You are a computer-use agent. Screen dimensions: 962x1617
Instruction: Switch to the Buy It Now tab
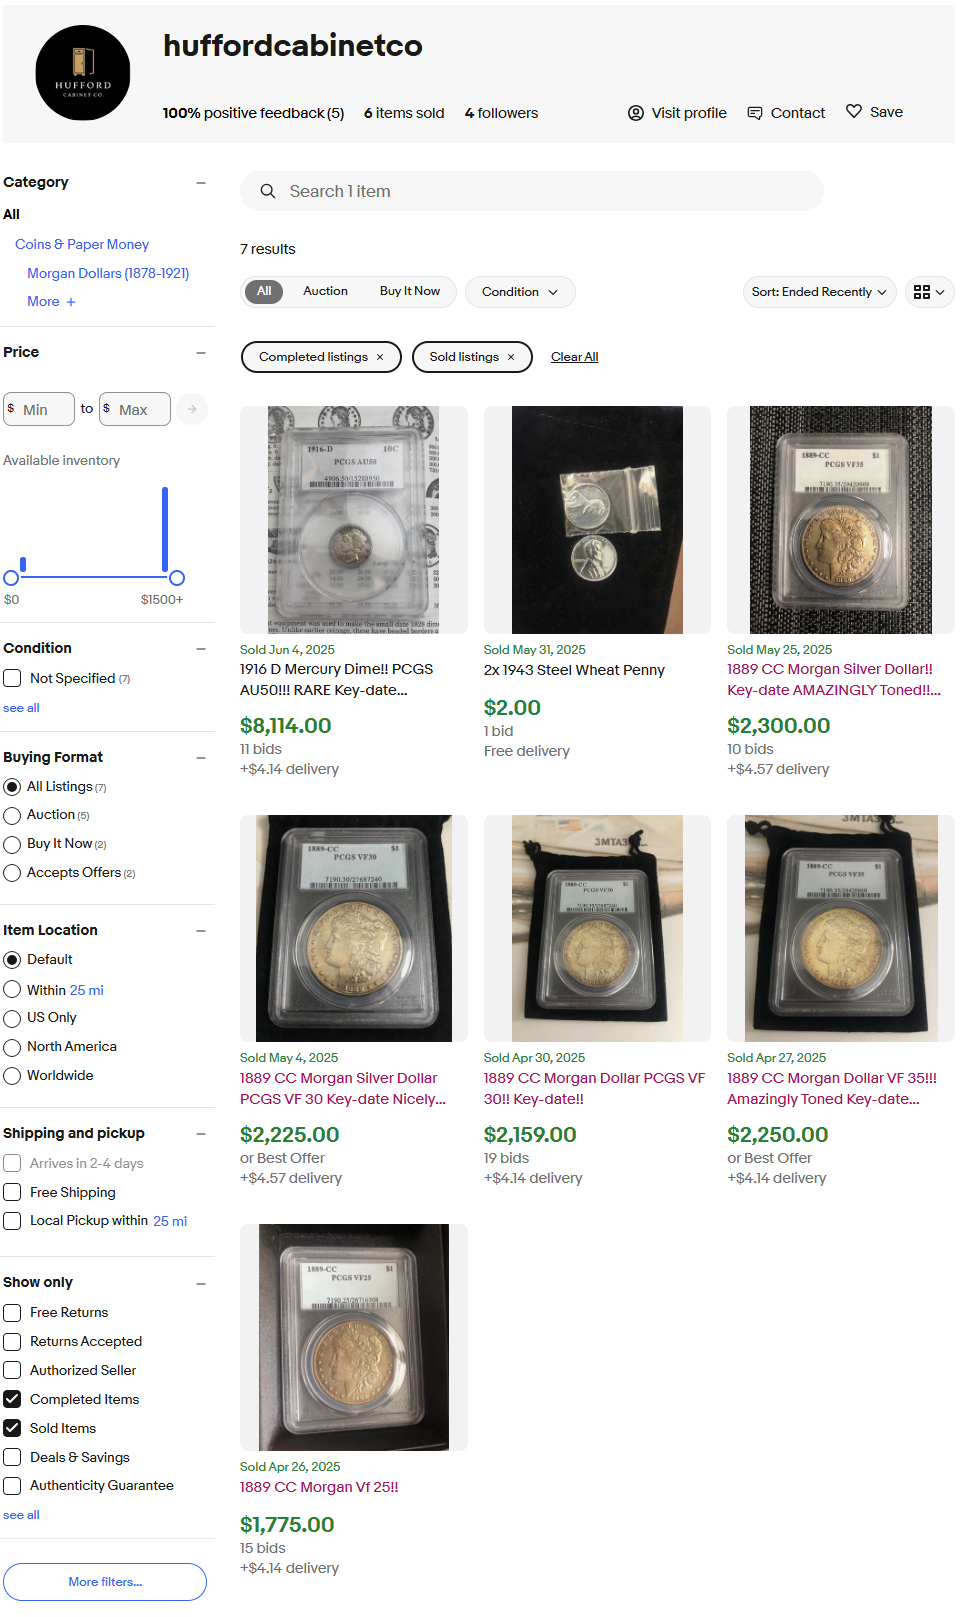coord(409,291)
